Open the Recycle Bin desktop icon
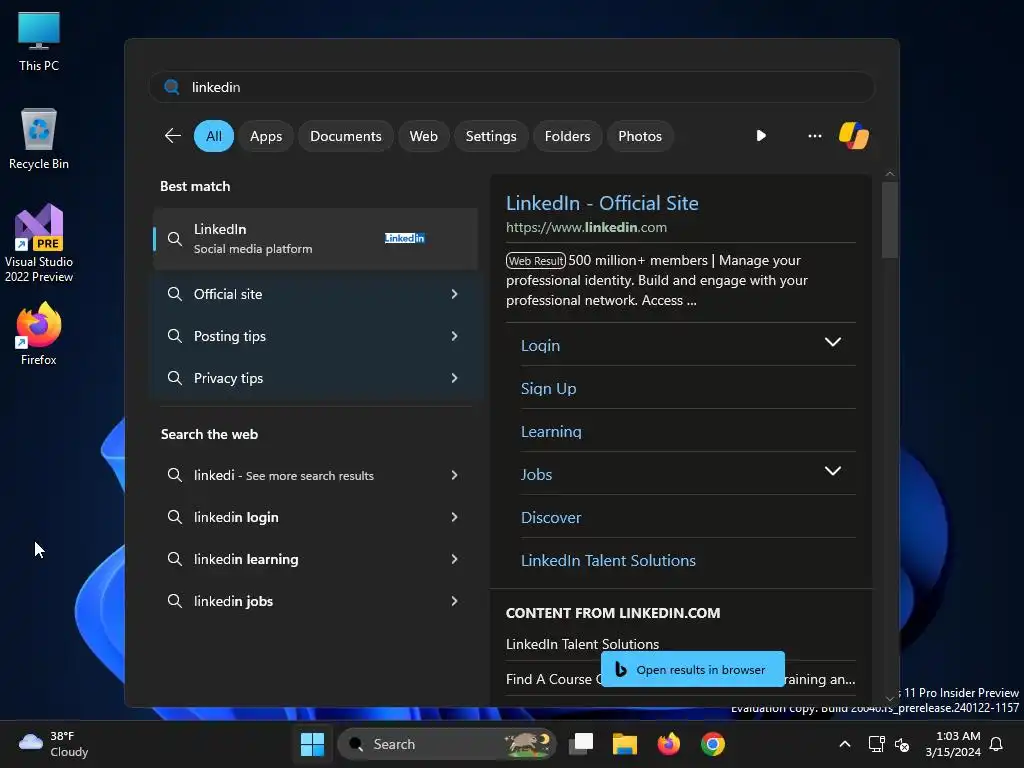The image size is (1024, 768). pyautogui.click(x=39, y=138)
